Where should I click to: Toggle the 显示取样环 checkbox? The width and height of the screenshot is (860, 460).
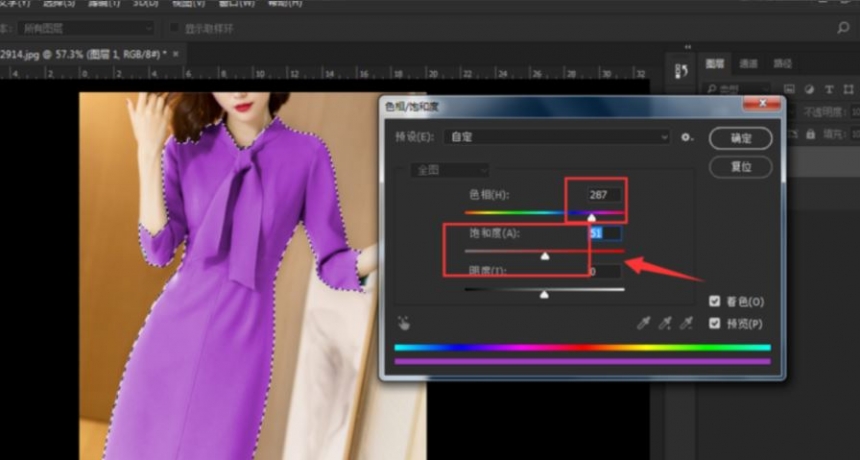(x=174, y=27)
